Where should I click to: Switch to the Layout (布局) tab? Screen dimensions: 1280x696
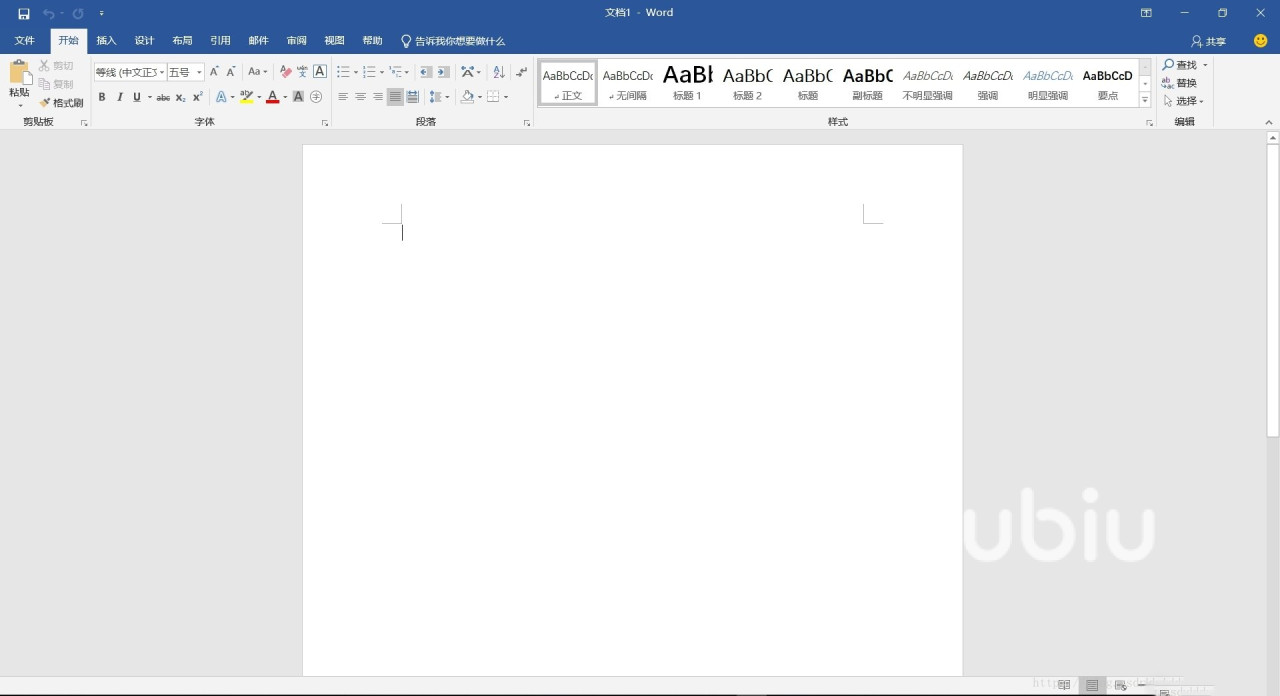182,41
